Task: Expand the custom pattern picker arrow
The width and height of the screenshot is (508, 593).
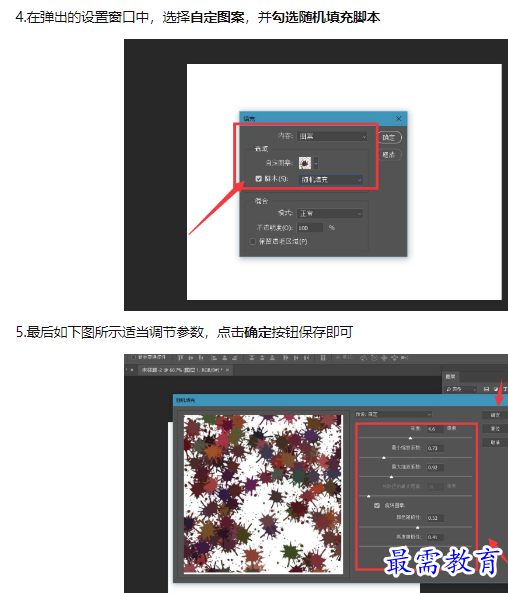Action: (316, 163)
